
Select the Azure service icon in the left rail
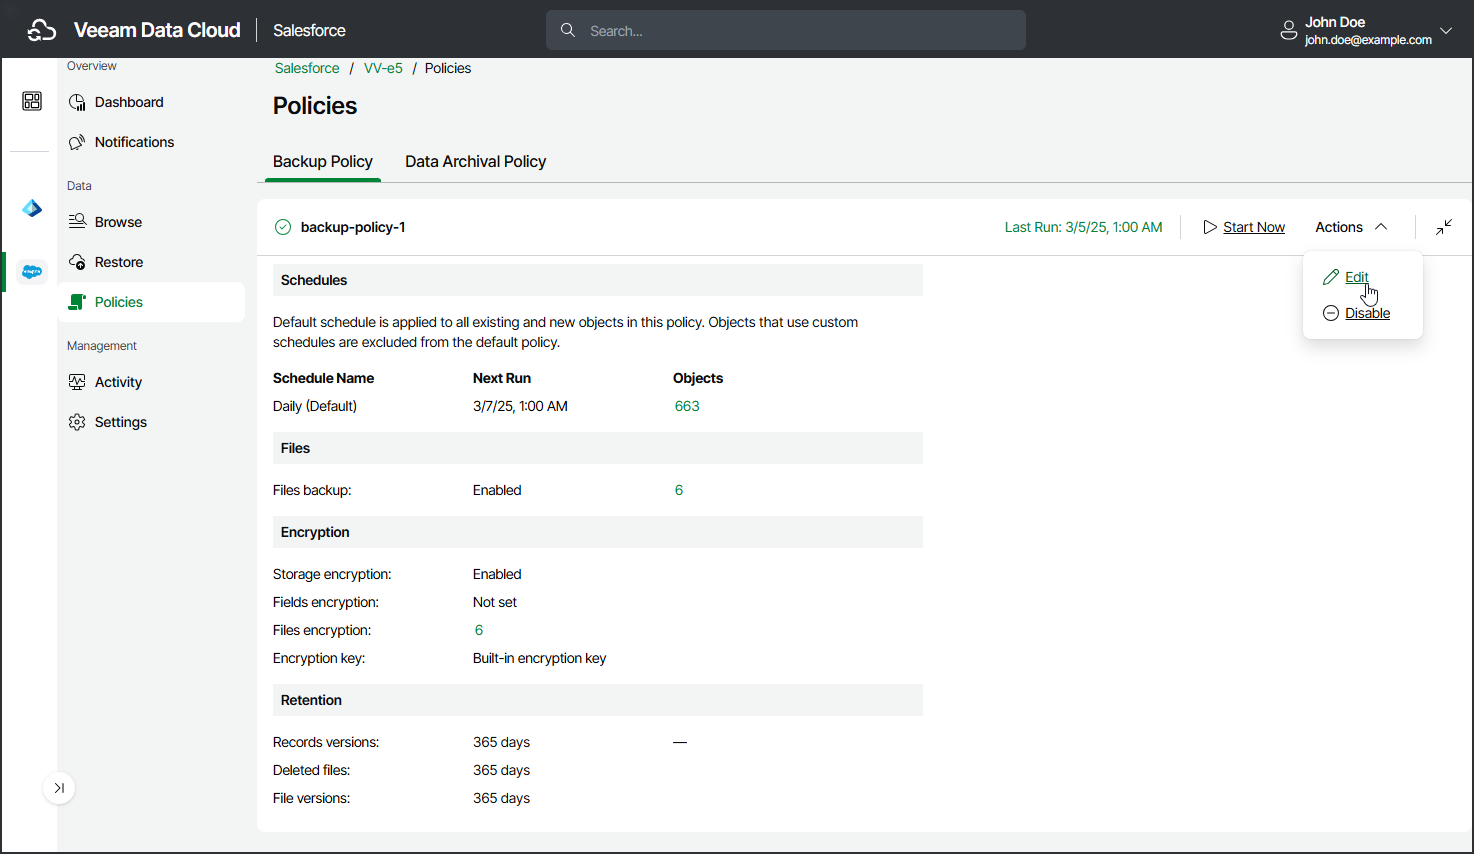pos(32,208)
